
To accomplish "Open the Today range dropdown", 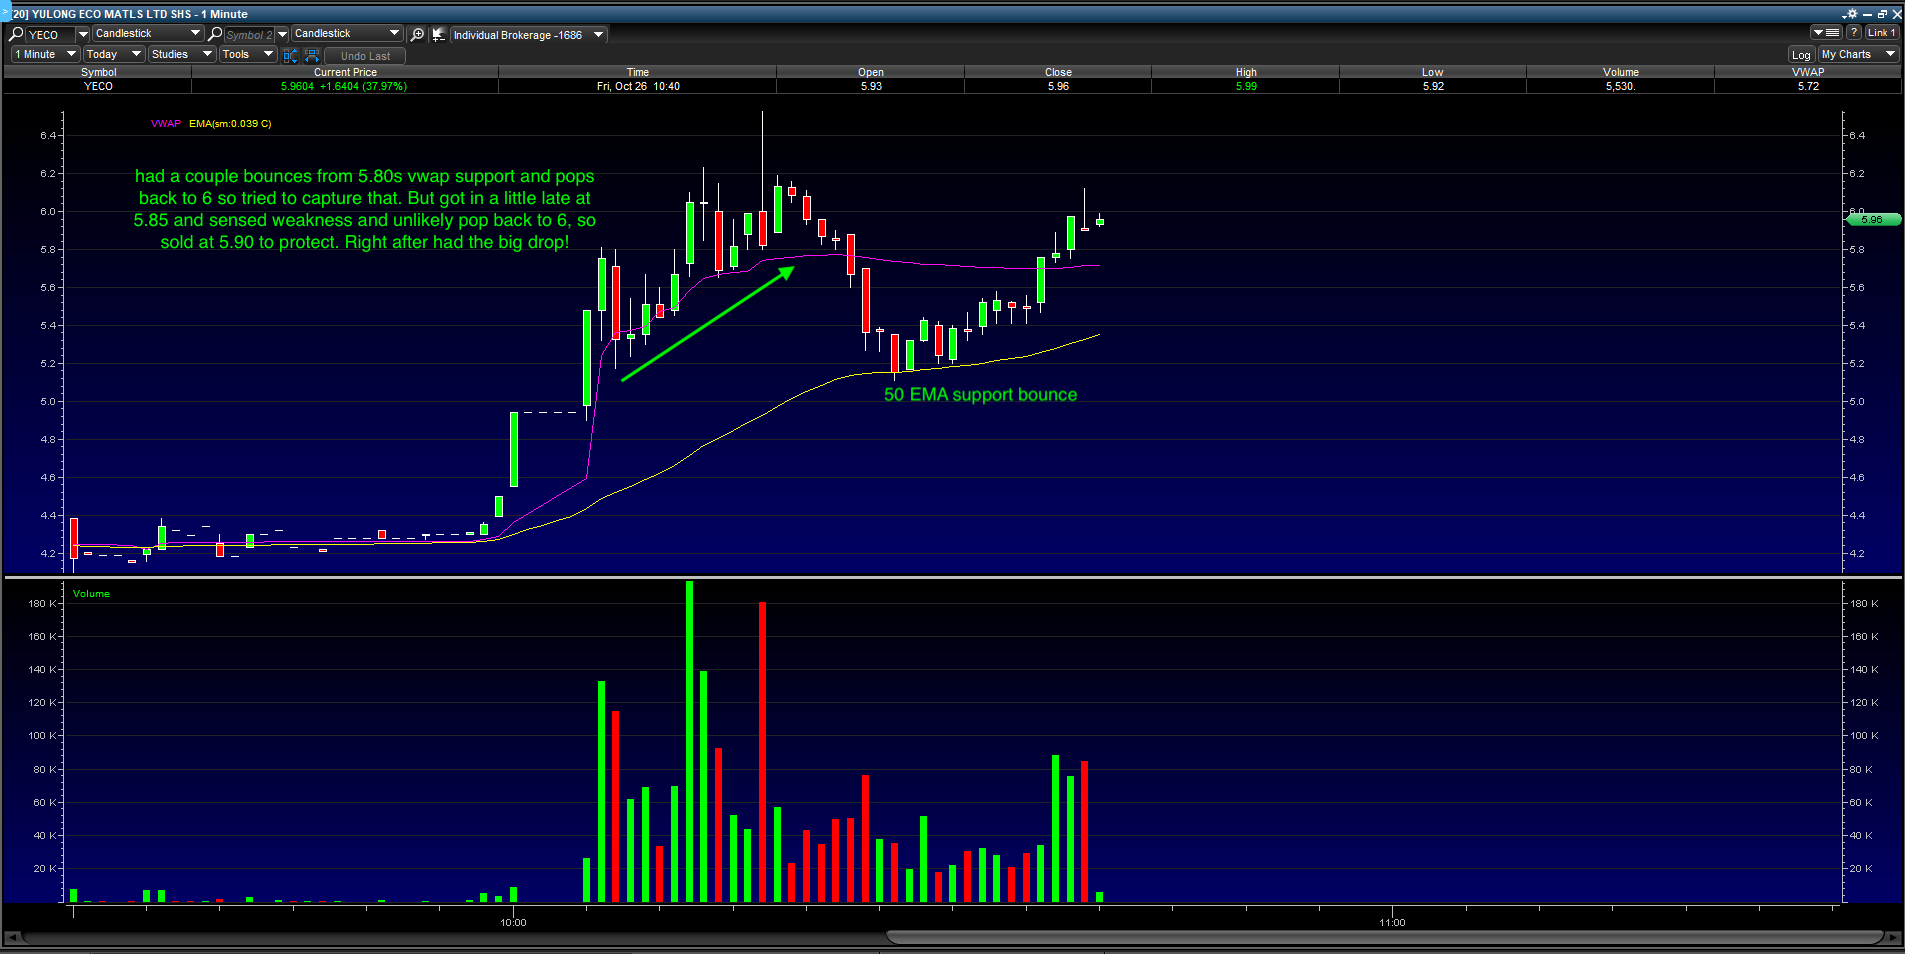I will click(114, 55).
